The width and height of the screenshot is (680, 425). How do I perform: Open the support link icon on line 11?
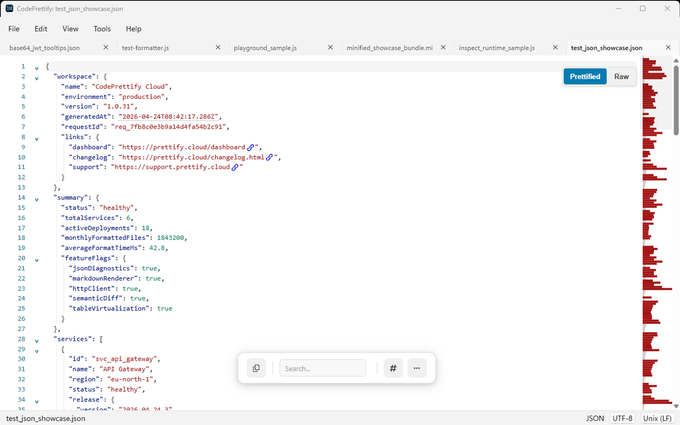coord(235,167)
